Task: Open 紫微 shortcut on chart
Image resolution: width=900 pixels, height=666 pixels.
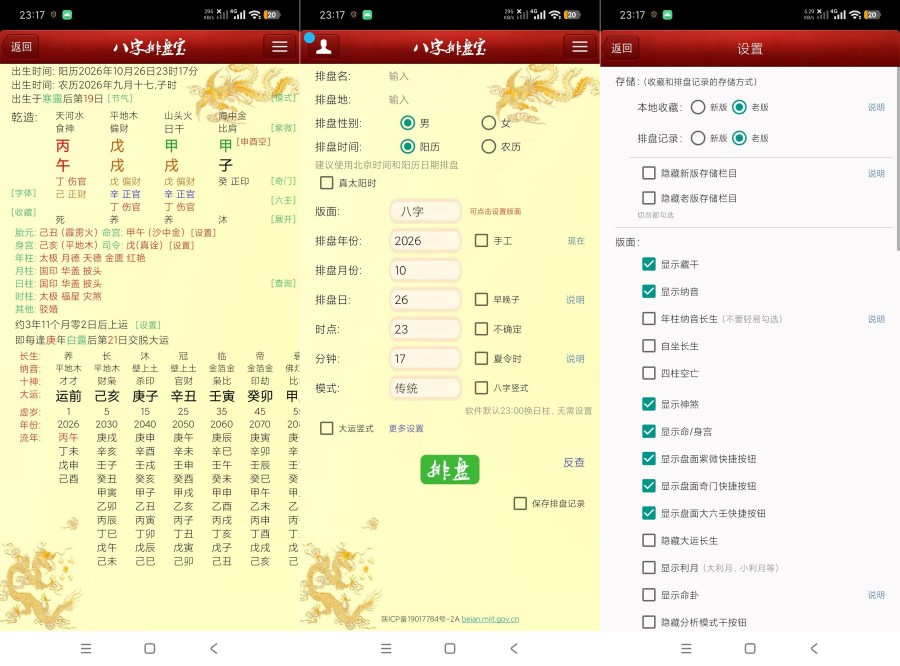Action: [283, 127]
